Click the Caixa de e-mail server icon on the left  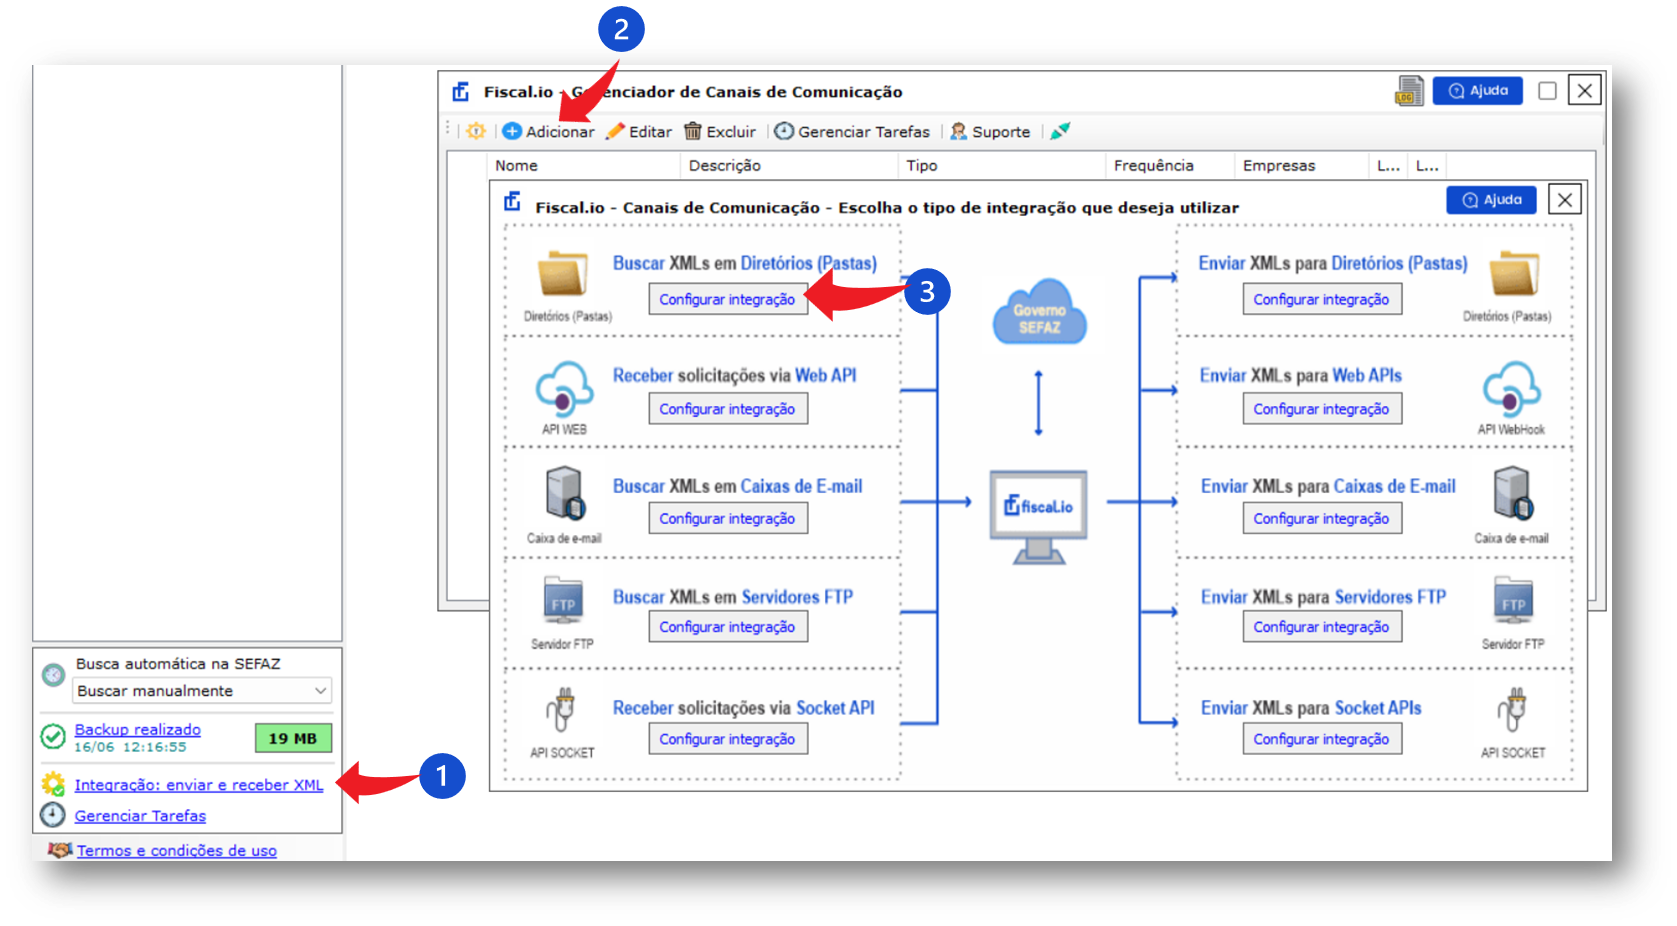pos(565,494)
